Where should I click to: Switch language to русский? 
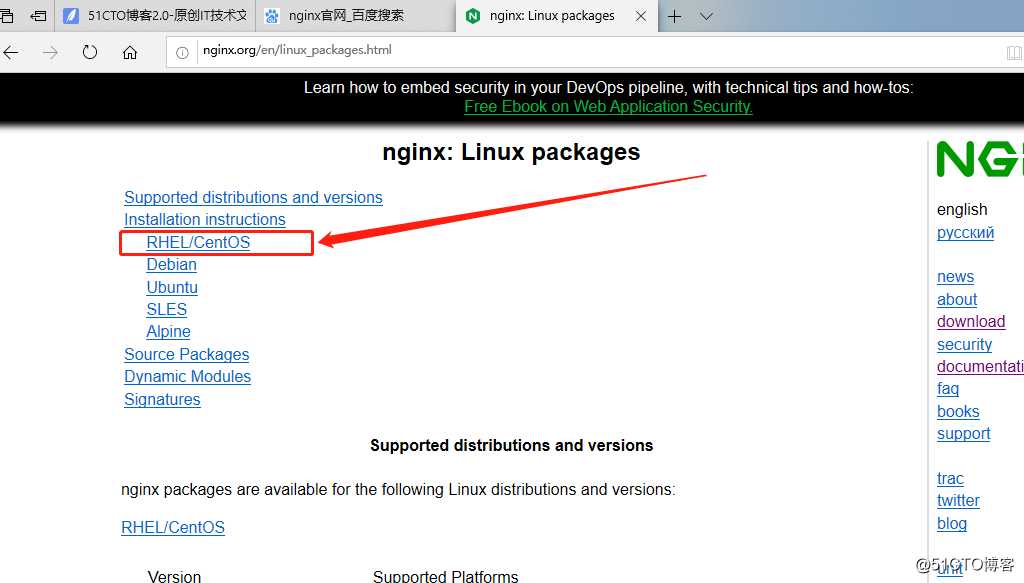click(965, 233)
